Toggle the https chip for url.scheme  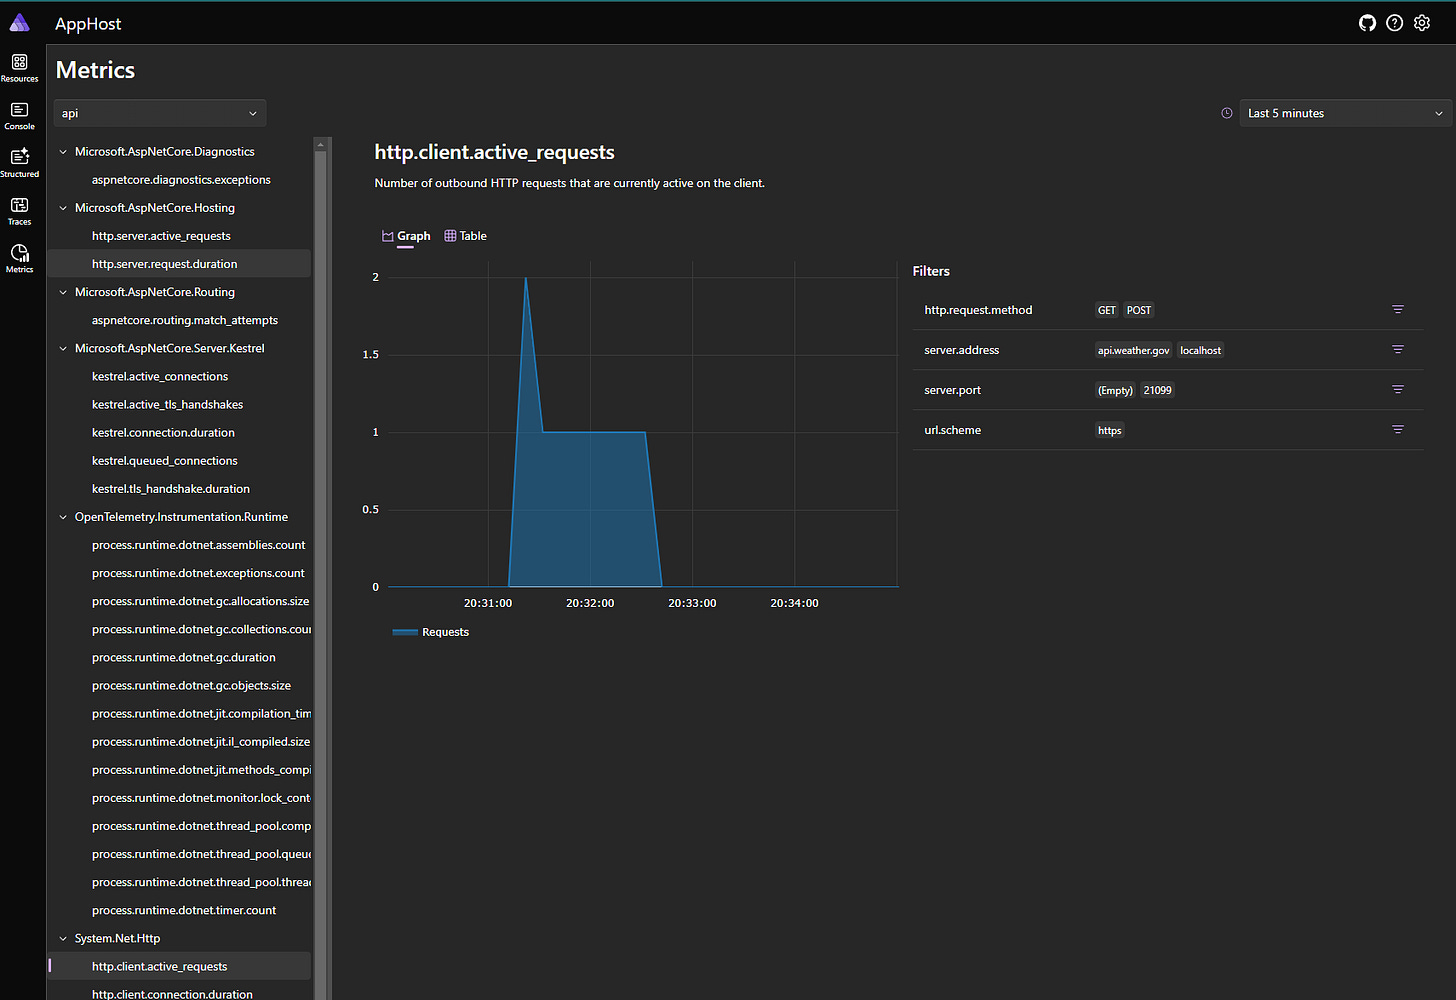tap(1109, 429)
